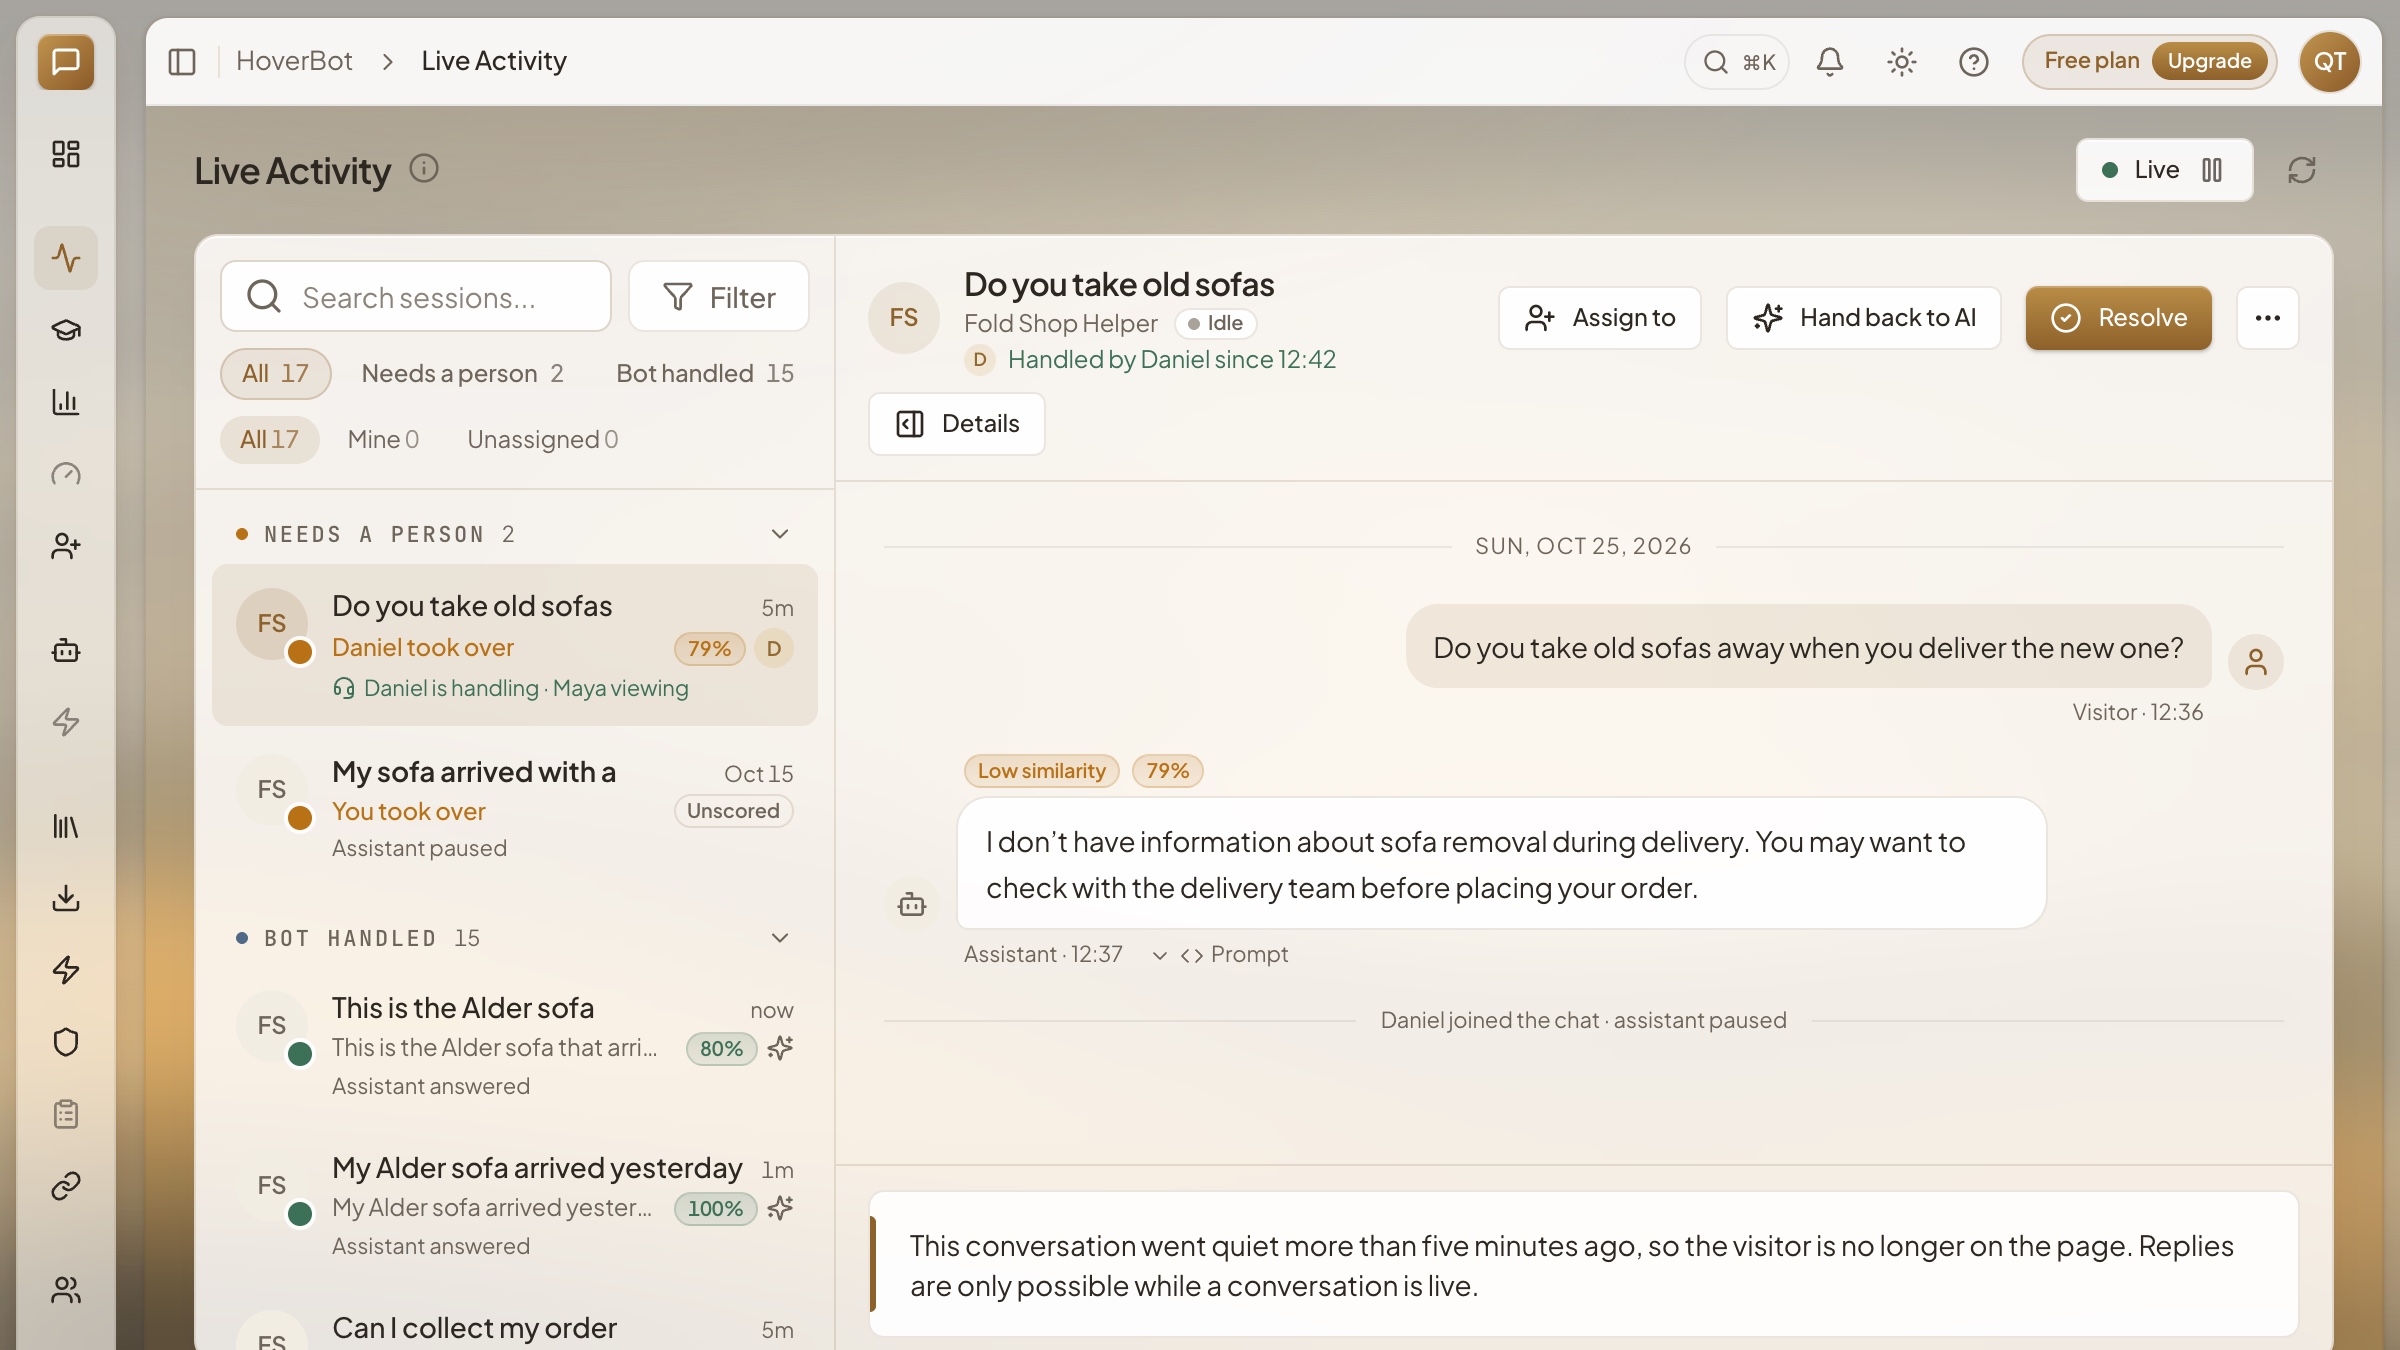
Task: Collapse the Needs a Person section
Action: coord(780,534)
